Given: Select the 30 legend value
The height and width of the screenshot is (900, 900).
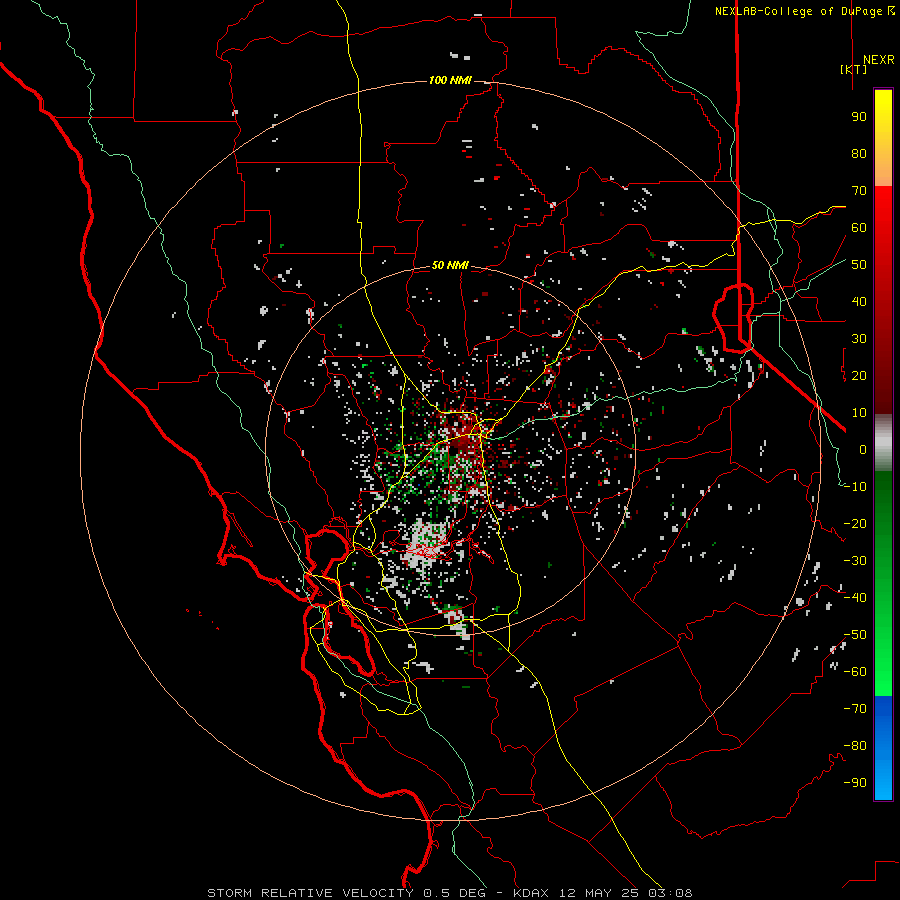Looking at the screenshot, I should (859, 339).
